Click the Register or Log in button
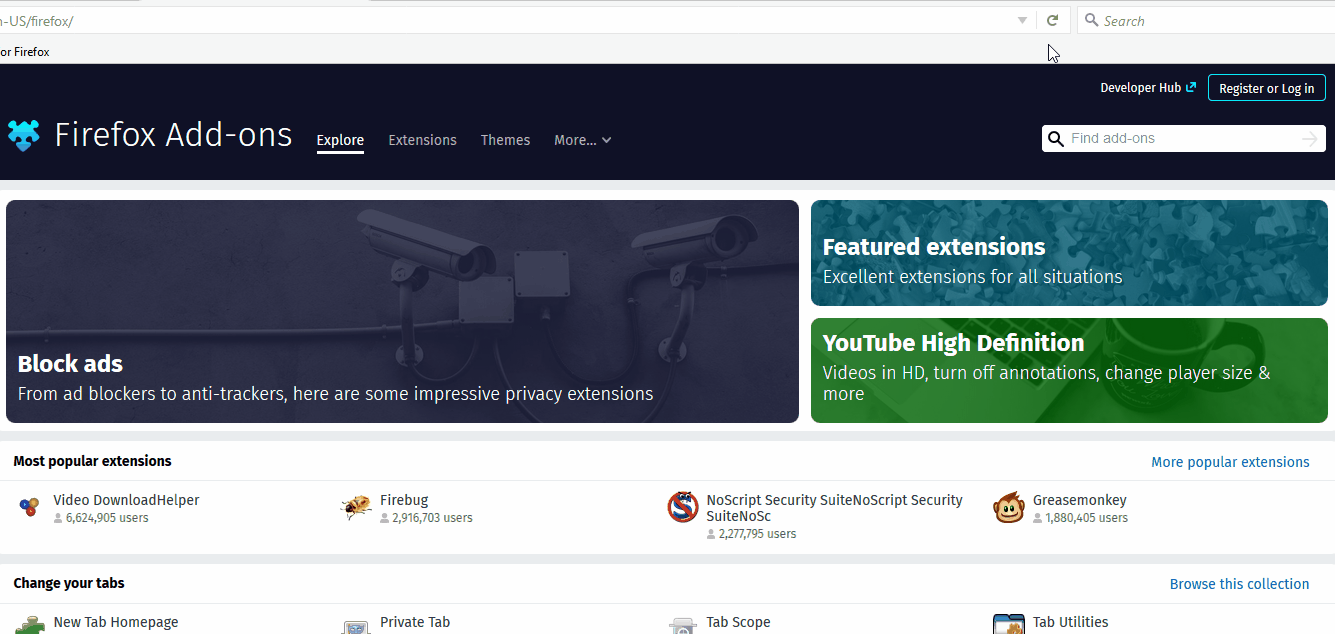The image size is (1335, 634). click(x=1267, y=88)
